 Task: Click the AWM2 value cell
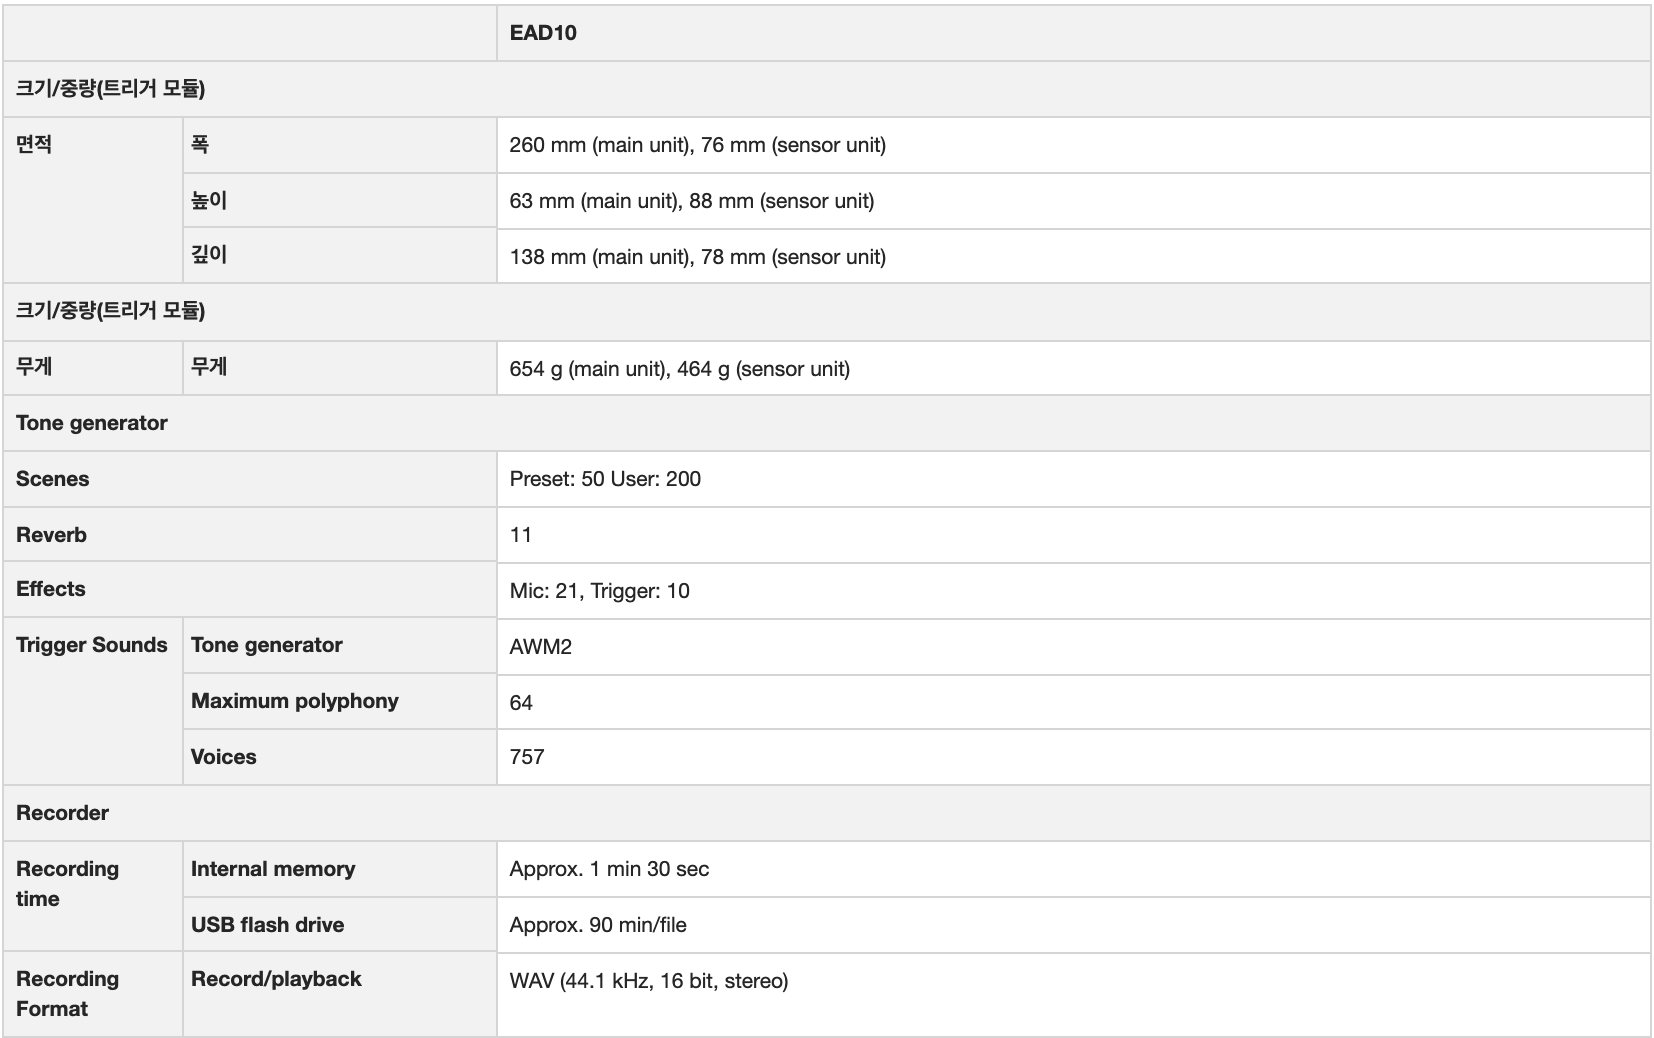540,647
